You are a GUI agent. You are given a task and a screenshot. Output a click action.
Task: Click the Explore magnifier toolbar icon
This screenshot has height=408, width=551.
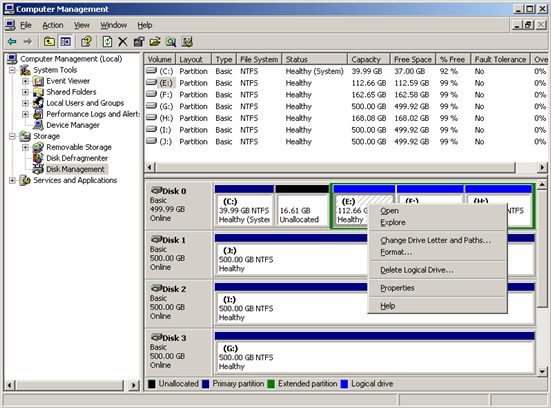tap(171, 42)
